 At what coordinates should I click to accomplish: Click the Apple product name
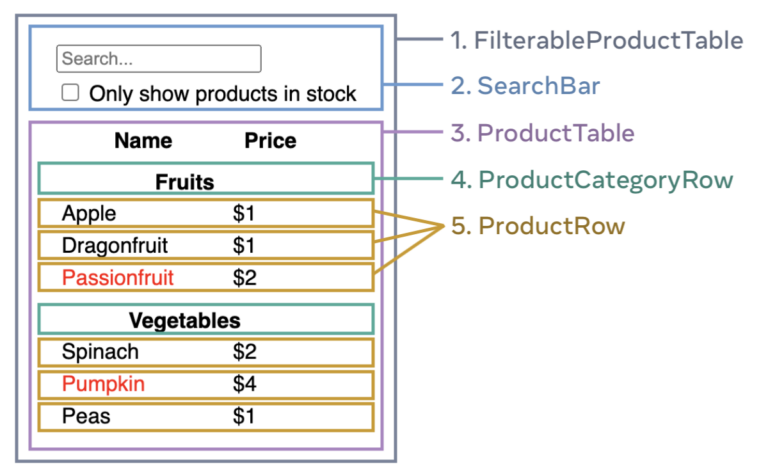pyautogui.click(x=89, y=213)
